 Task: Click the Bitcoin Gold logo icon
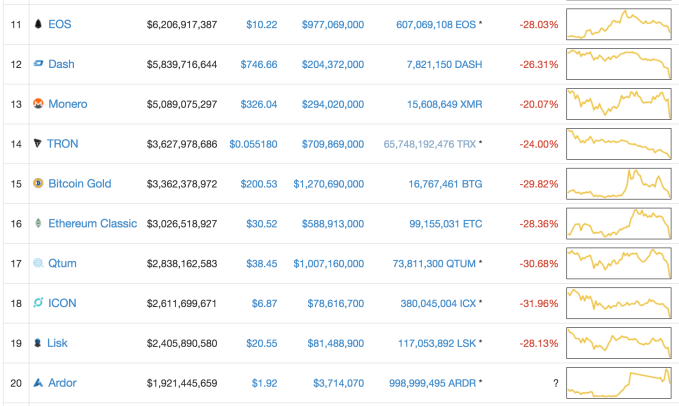pyautogui.click(x=38, y=184)
